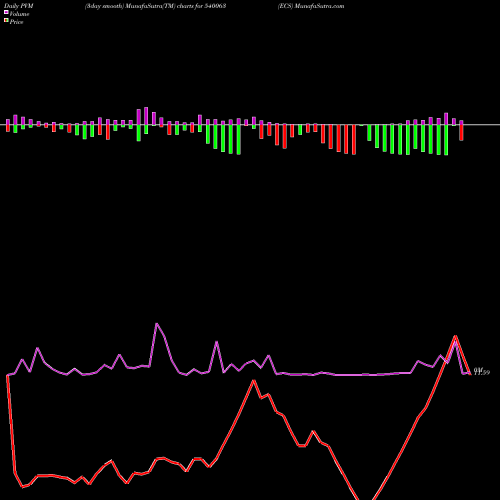The height and width of the screenshot is (500, 500).
Task: Click the green-red Price legend swatch
Action: coord(6,21)
